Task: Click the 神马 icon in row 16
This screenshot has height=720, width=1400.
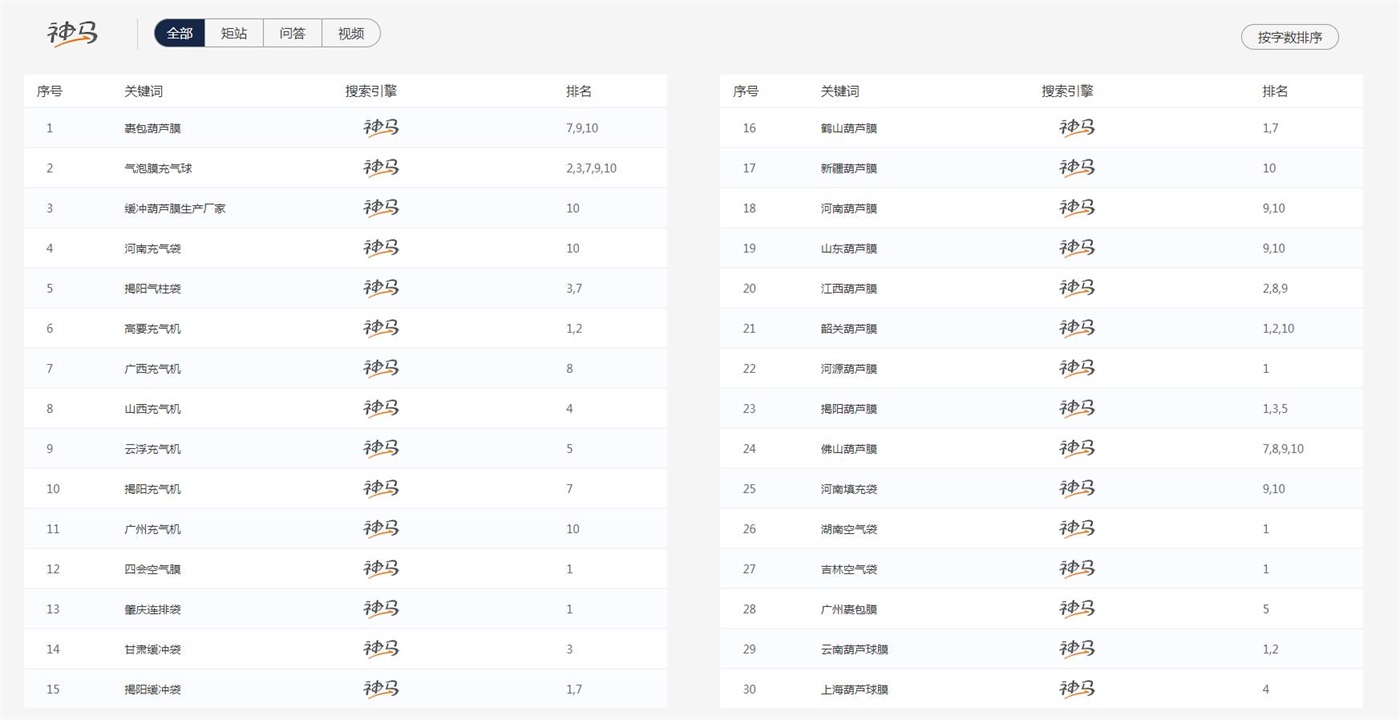Action: (x=1077, y=128)
